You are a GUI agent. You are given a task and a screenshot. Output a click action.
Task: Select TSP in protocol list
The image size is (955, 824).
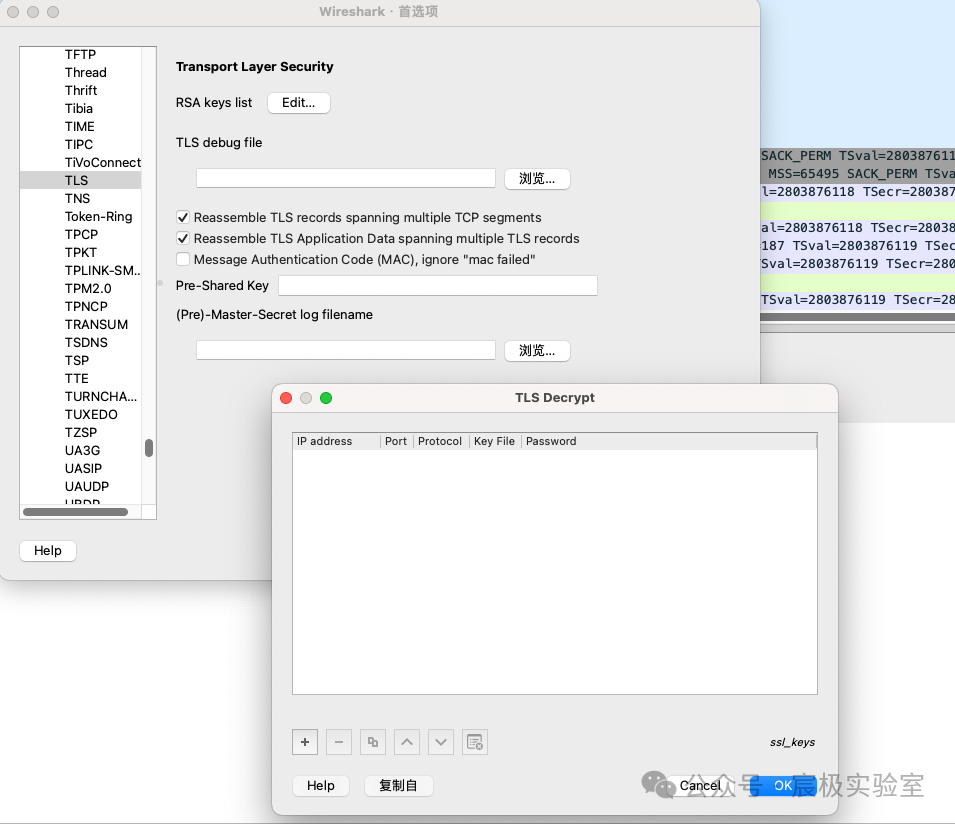tap(80, 361)
